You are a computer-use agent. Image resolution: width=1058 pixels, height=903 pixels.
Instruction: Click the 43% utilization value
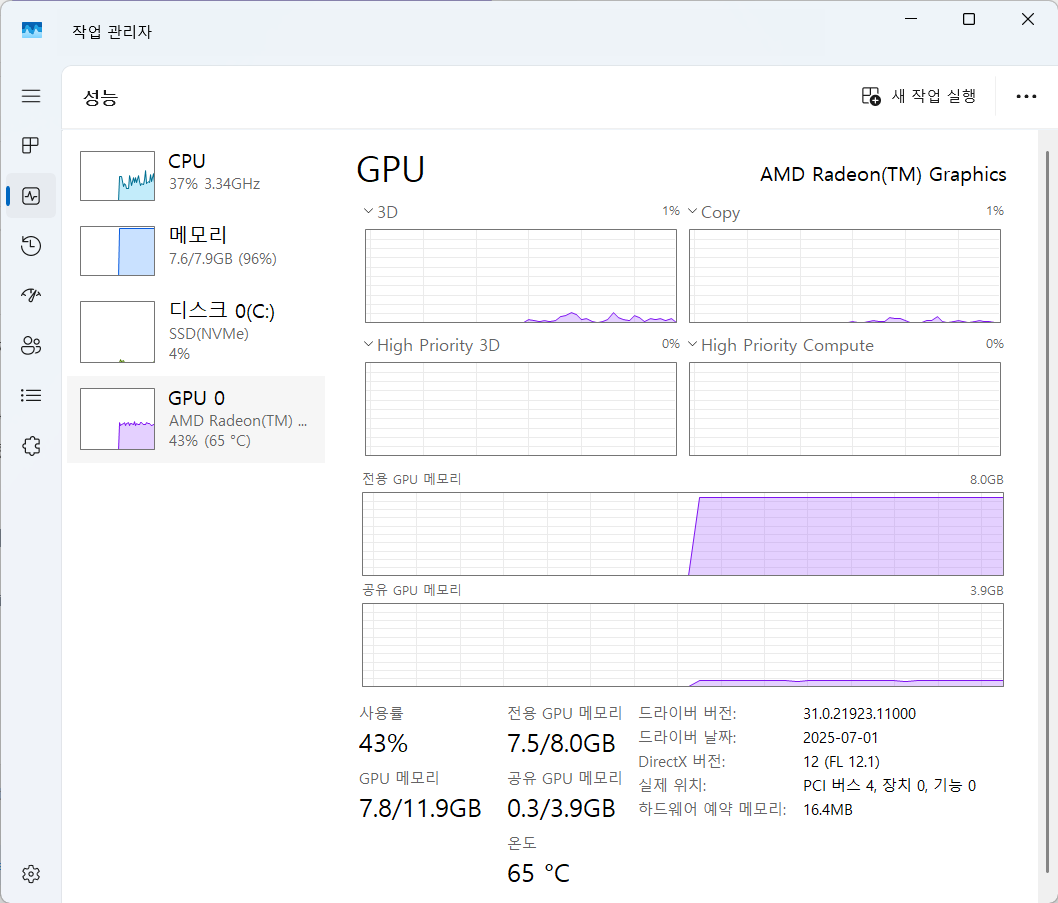tap(383, 743)
